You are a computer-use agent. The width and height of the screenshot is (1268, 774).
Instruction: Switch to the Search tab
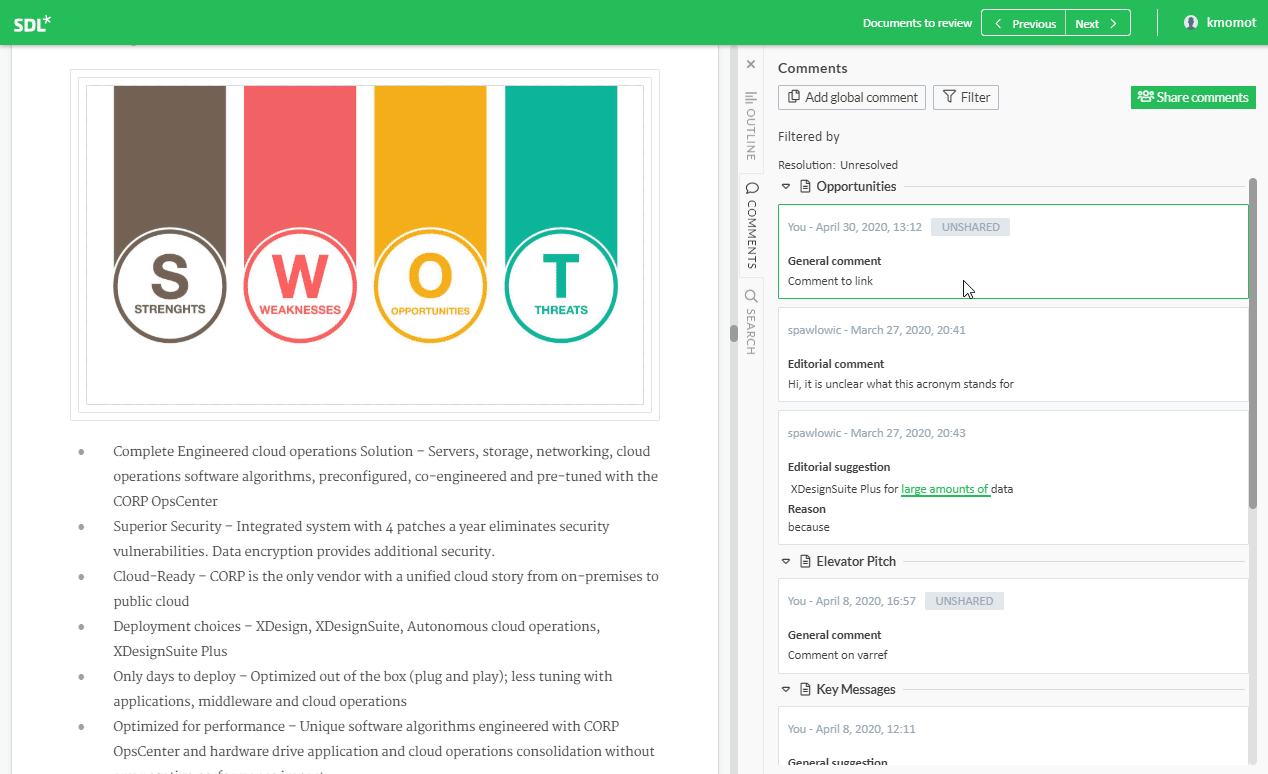click(751, 322)
